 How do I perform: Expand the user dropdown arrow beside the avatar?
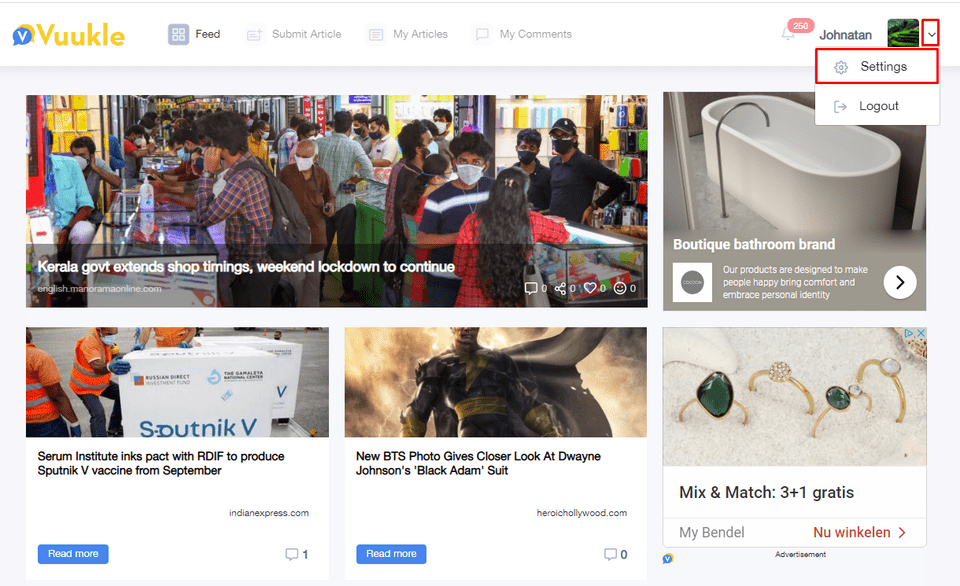(x=931, y=34)
